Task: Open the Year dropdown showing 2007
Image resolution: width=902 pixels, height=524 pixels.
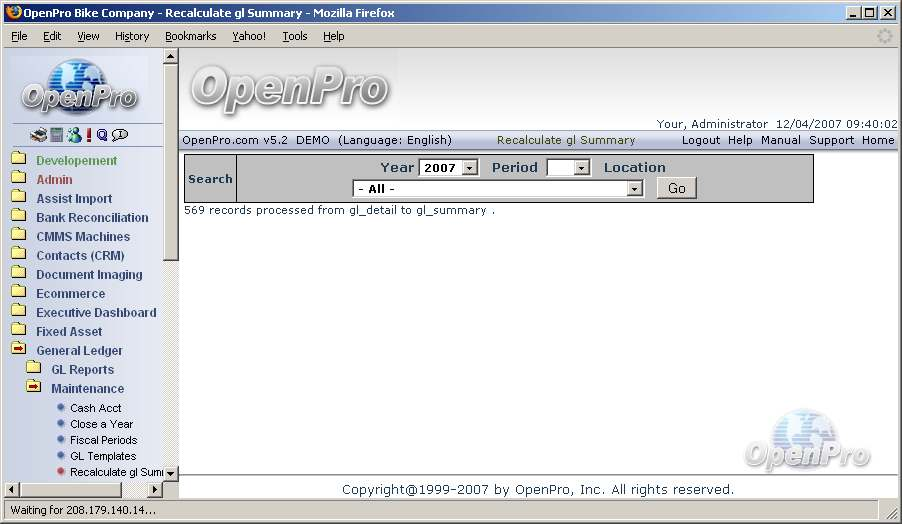Action: pos(449,168)
